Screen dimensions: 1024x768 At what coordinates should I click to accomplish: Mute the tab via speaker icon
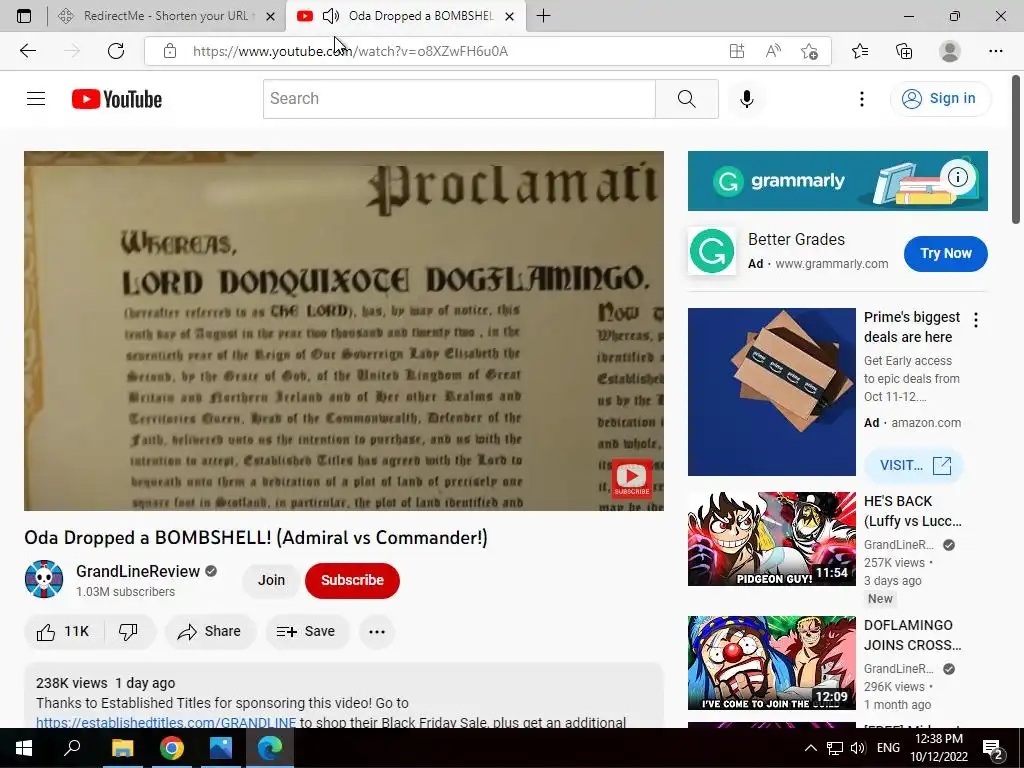(331, 16)
